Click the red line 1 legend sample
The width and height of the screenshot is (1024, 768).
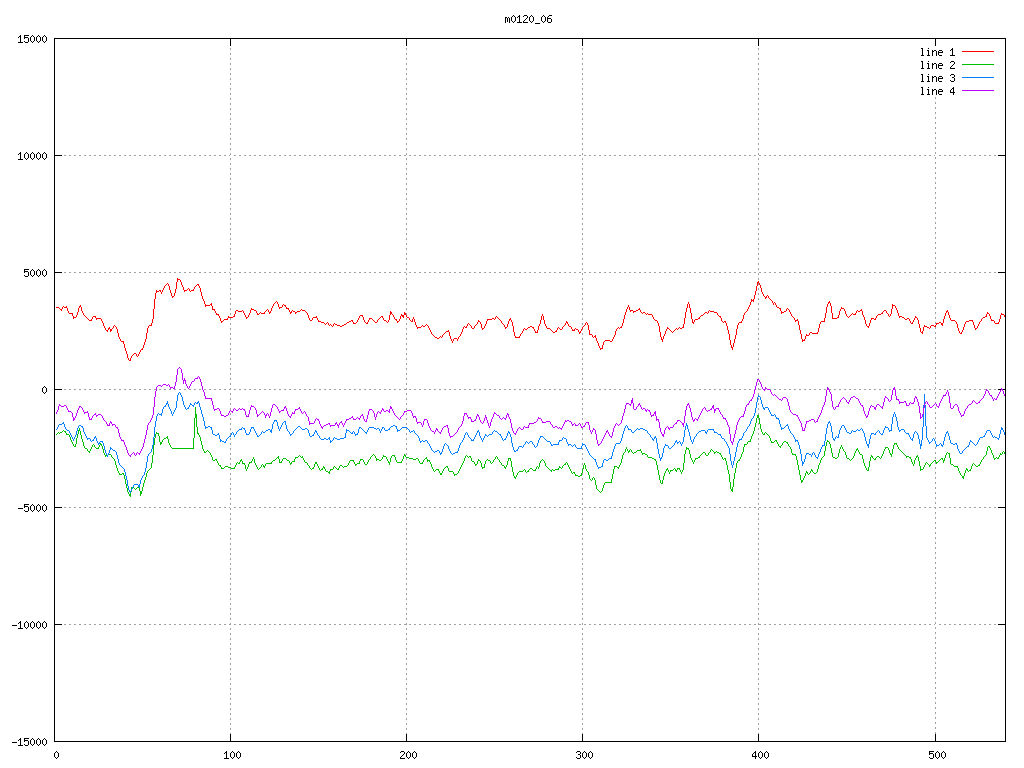978,52
